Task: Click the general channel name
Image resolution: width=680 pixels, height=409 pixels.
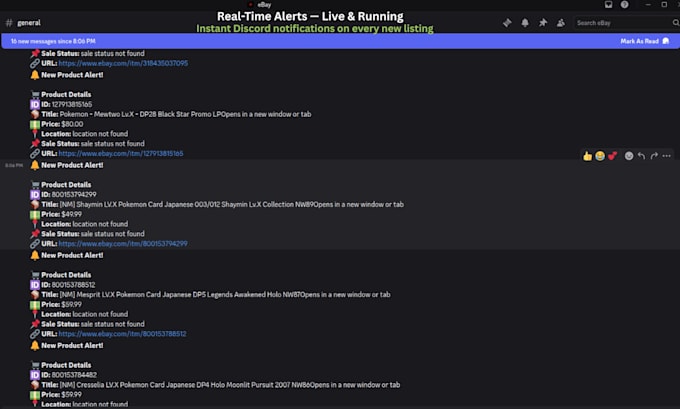Action: point(29,23)
